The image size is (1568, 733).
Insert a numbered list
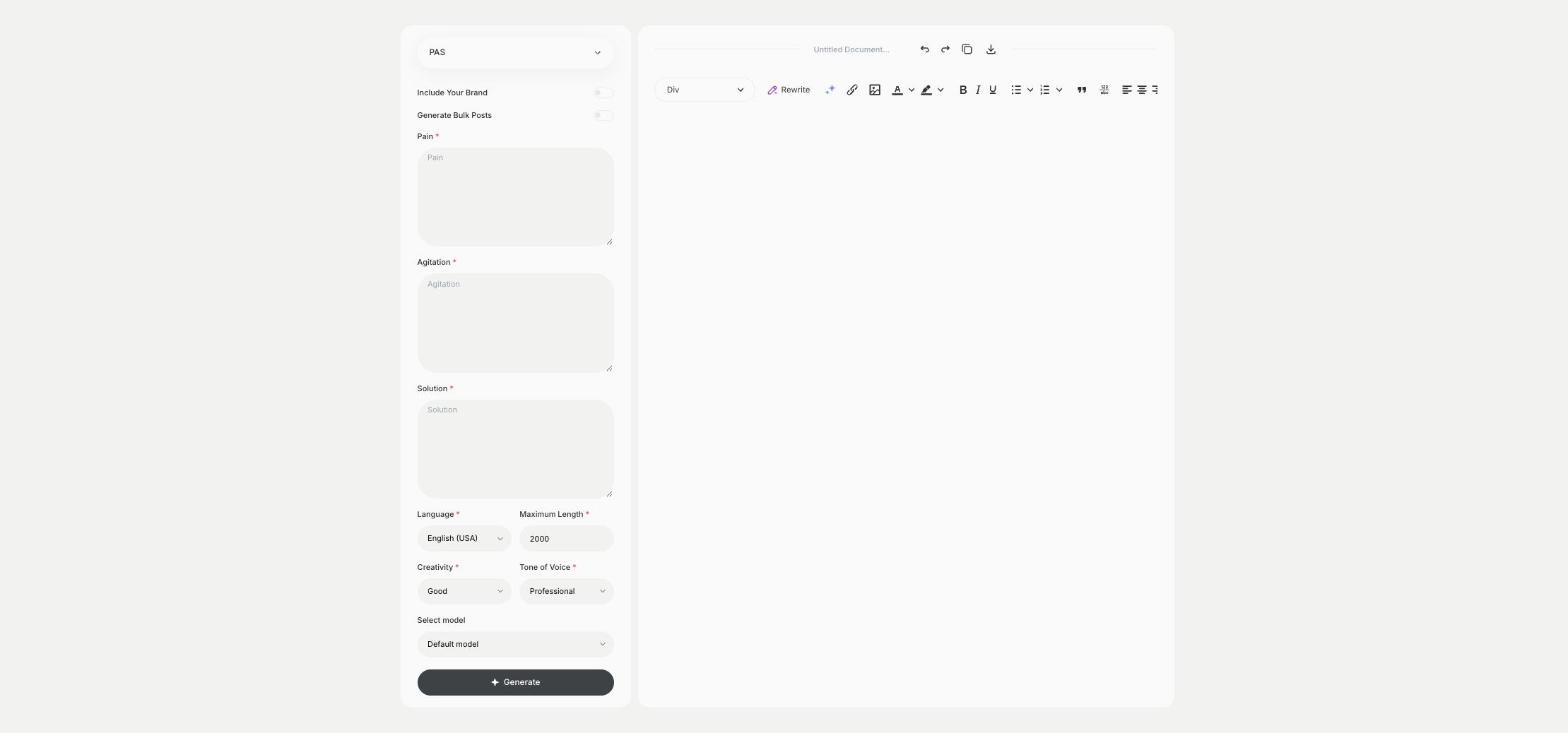[x=1045, y=90]
